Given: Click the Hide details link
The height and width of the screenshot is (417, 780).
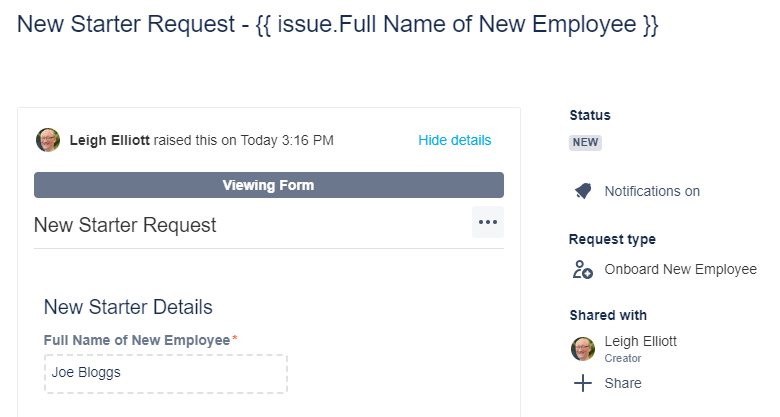Looking at the screenshot, I should (x=455, y=140).
